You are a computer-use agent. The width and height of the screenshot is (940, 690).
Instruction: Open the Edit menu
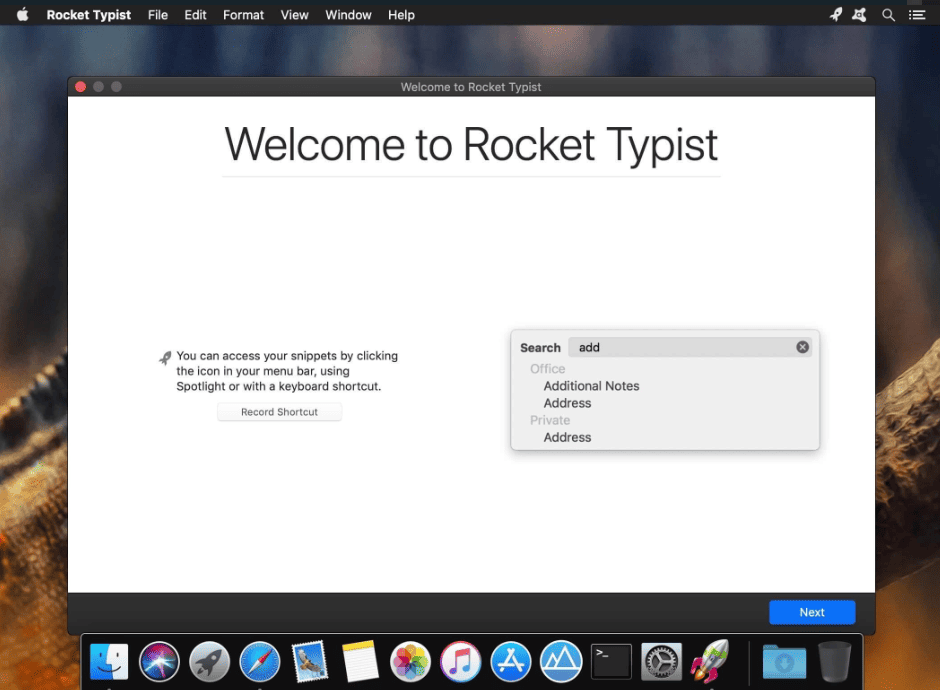pyautogui.click(x=195, y=15)
